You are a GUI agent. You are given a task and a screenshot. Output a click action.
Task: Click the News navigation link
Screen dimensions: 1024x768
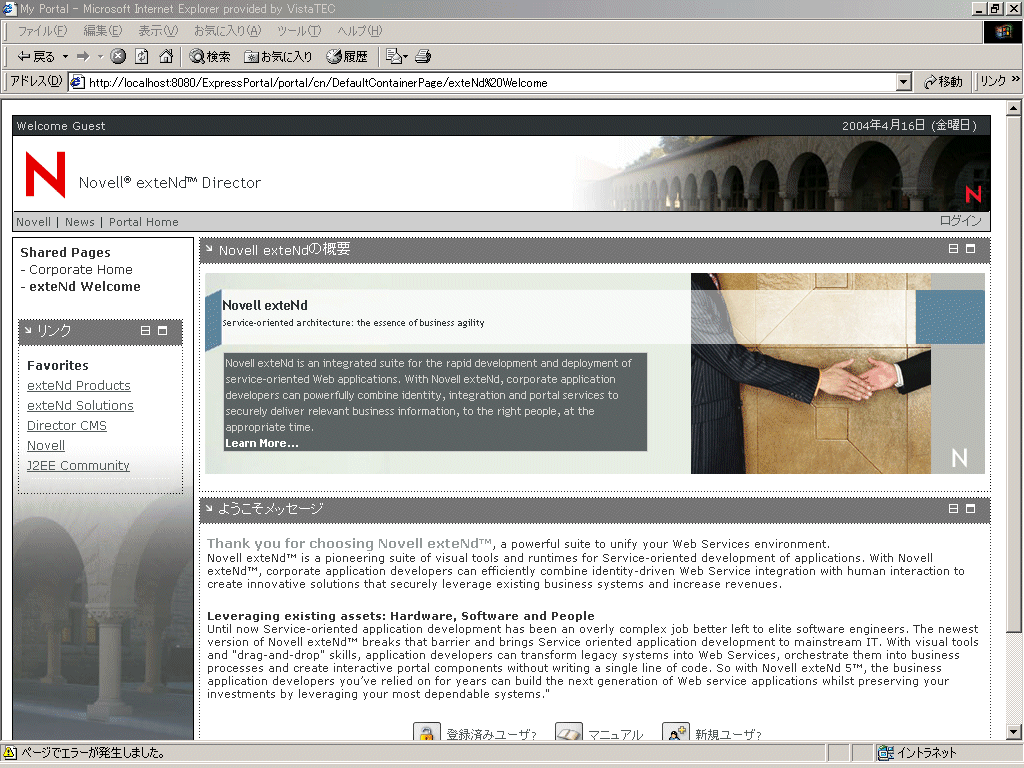tap(80, 222)
